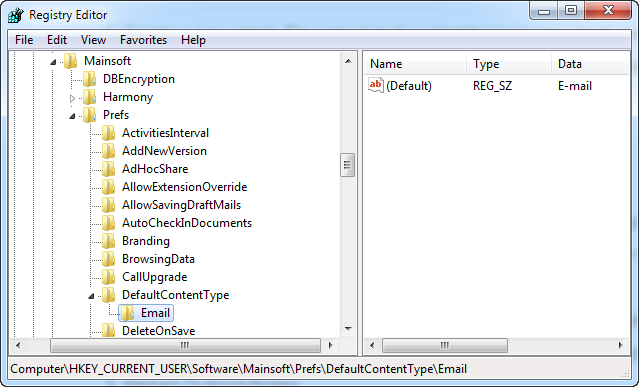
Task: Select the Harmony key label
Action: pos(128,97)
